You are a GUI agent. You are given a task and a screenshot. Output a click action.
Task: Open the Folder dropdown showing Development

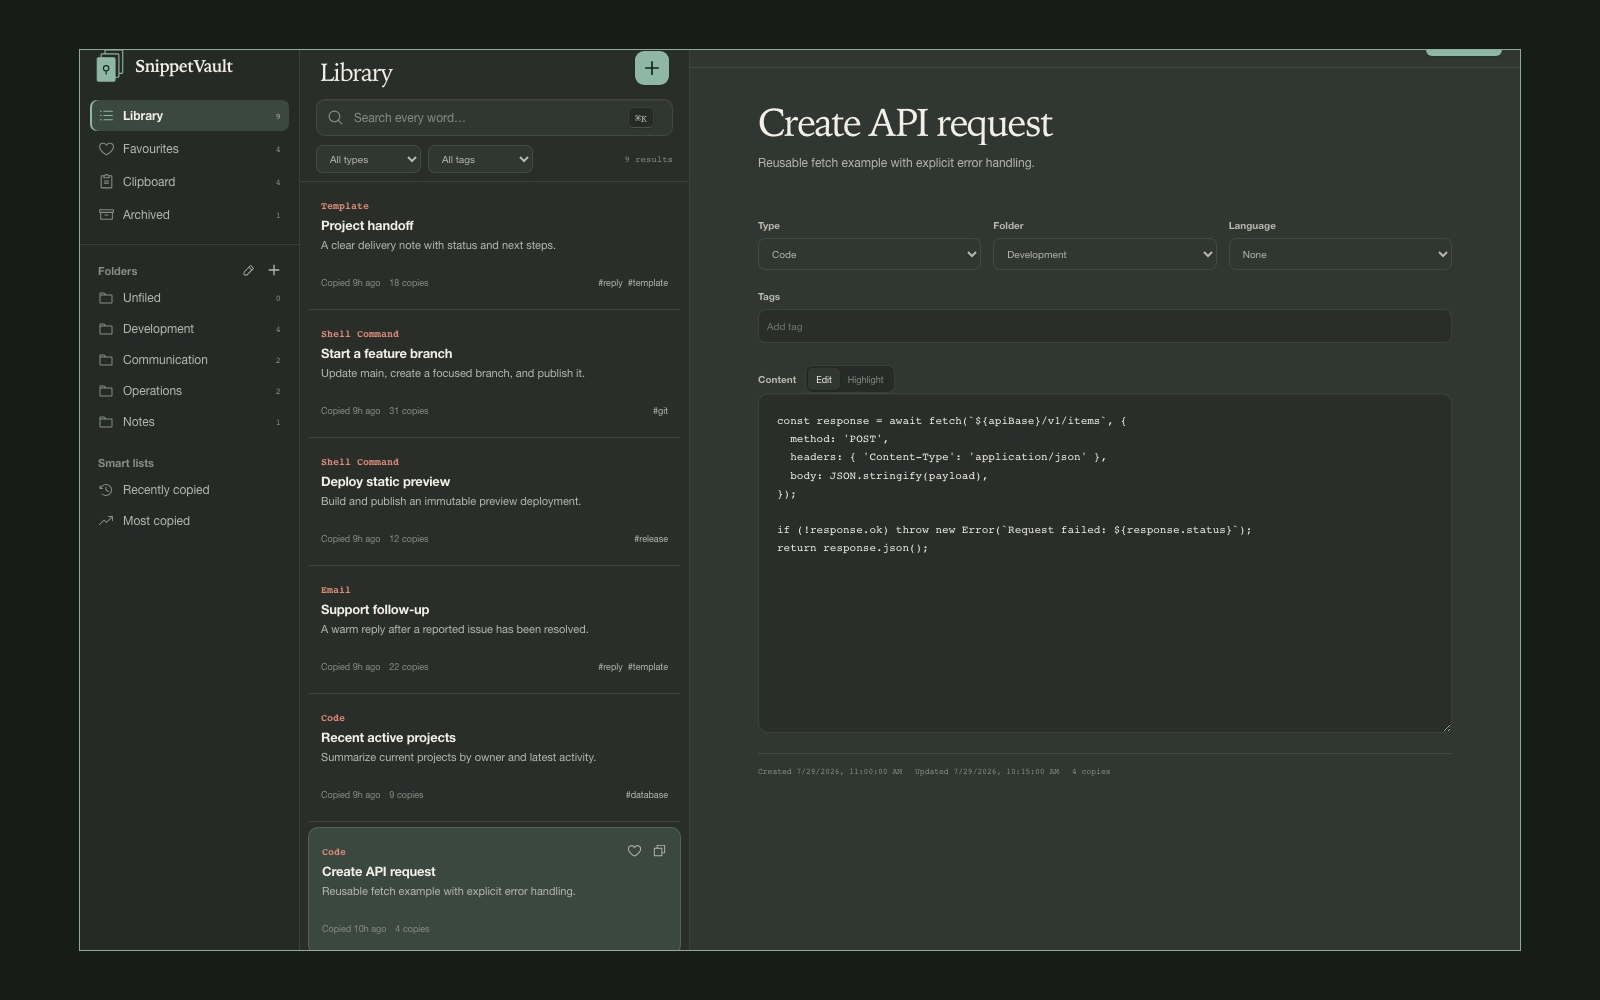[x=1105, y=254]
